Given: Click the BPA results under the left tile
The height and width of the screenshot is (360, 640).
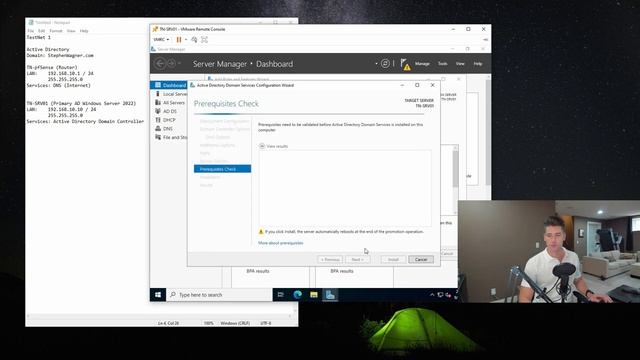Looking at the screenshot, I should tap(258, 271).
